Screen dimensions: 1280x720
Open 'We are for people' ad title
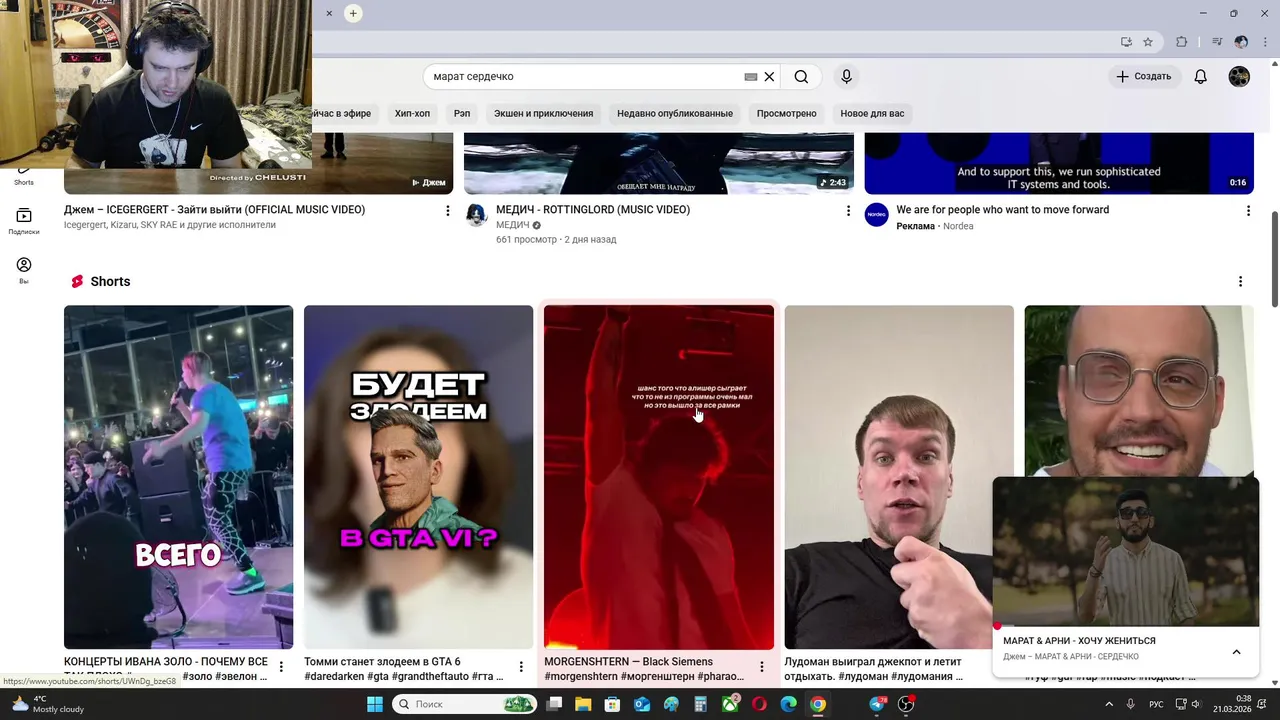tap(1003, 210)
